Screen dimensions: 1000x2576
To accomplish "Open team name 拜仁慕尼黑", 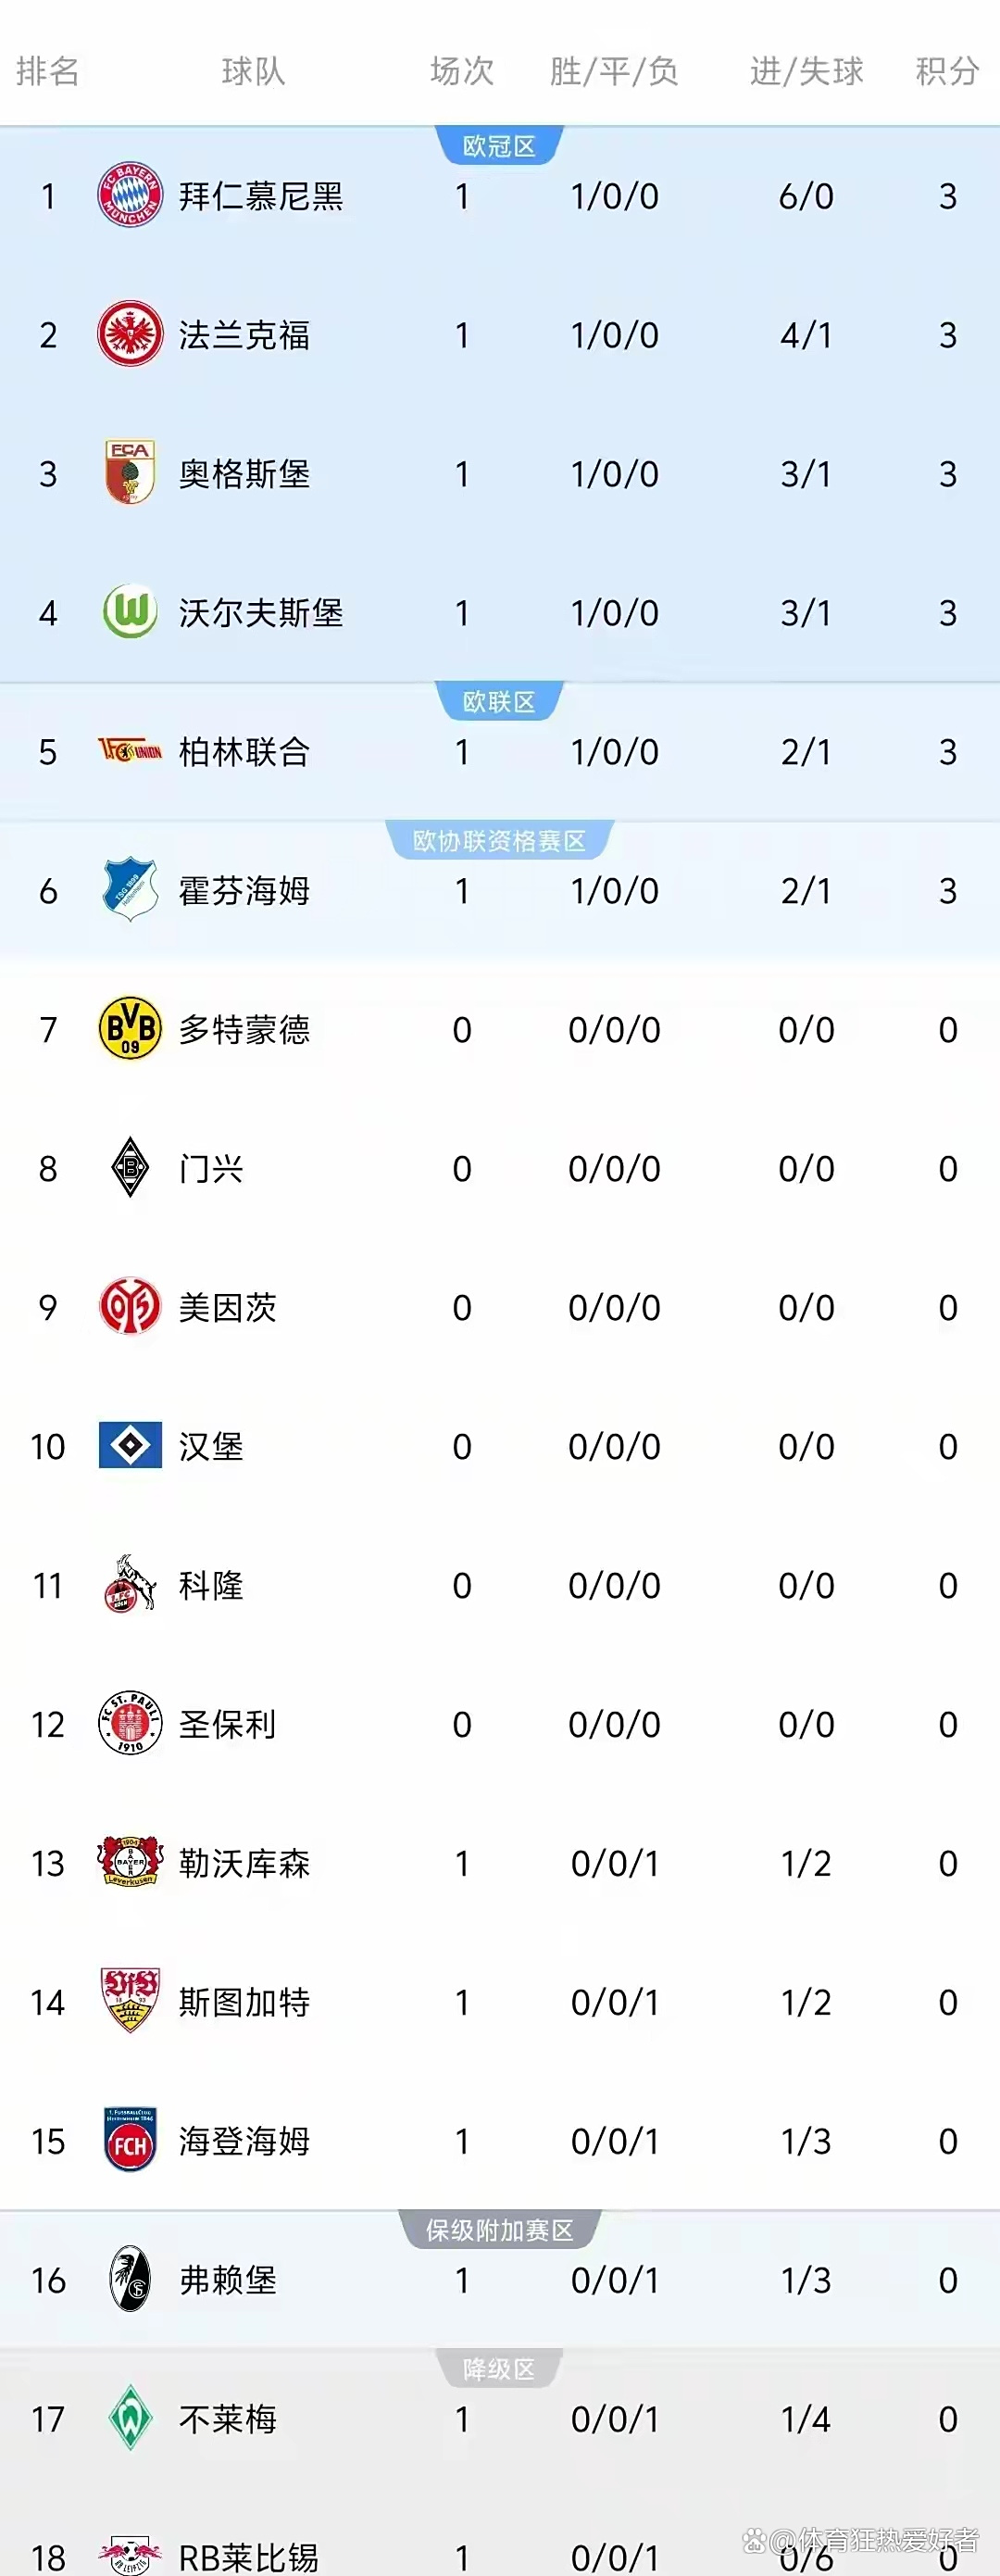I will [x=261, y=196].
